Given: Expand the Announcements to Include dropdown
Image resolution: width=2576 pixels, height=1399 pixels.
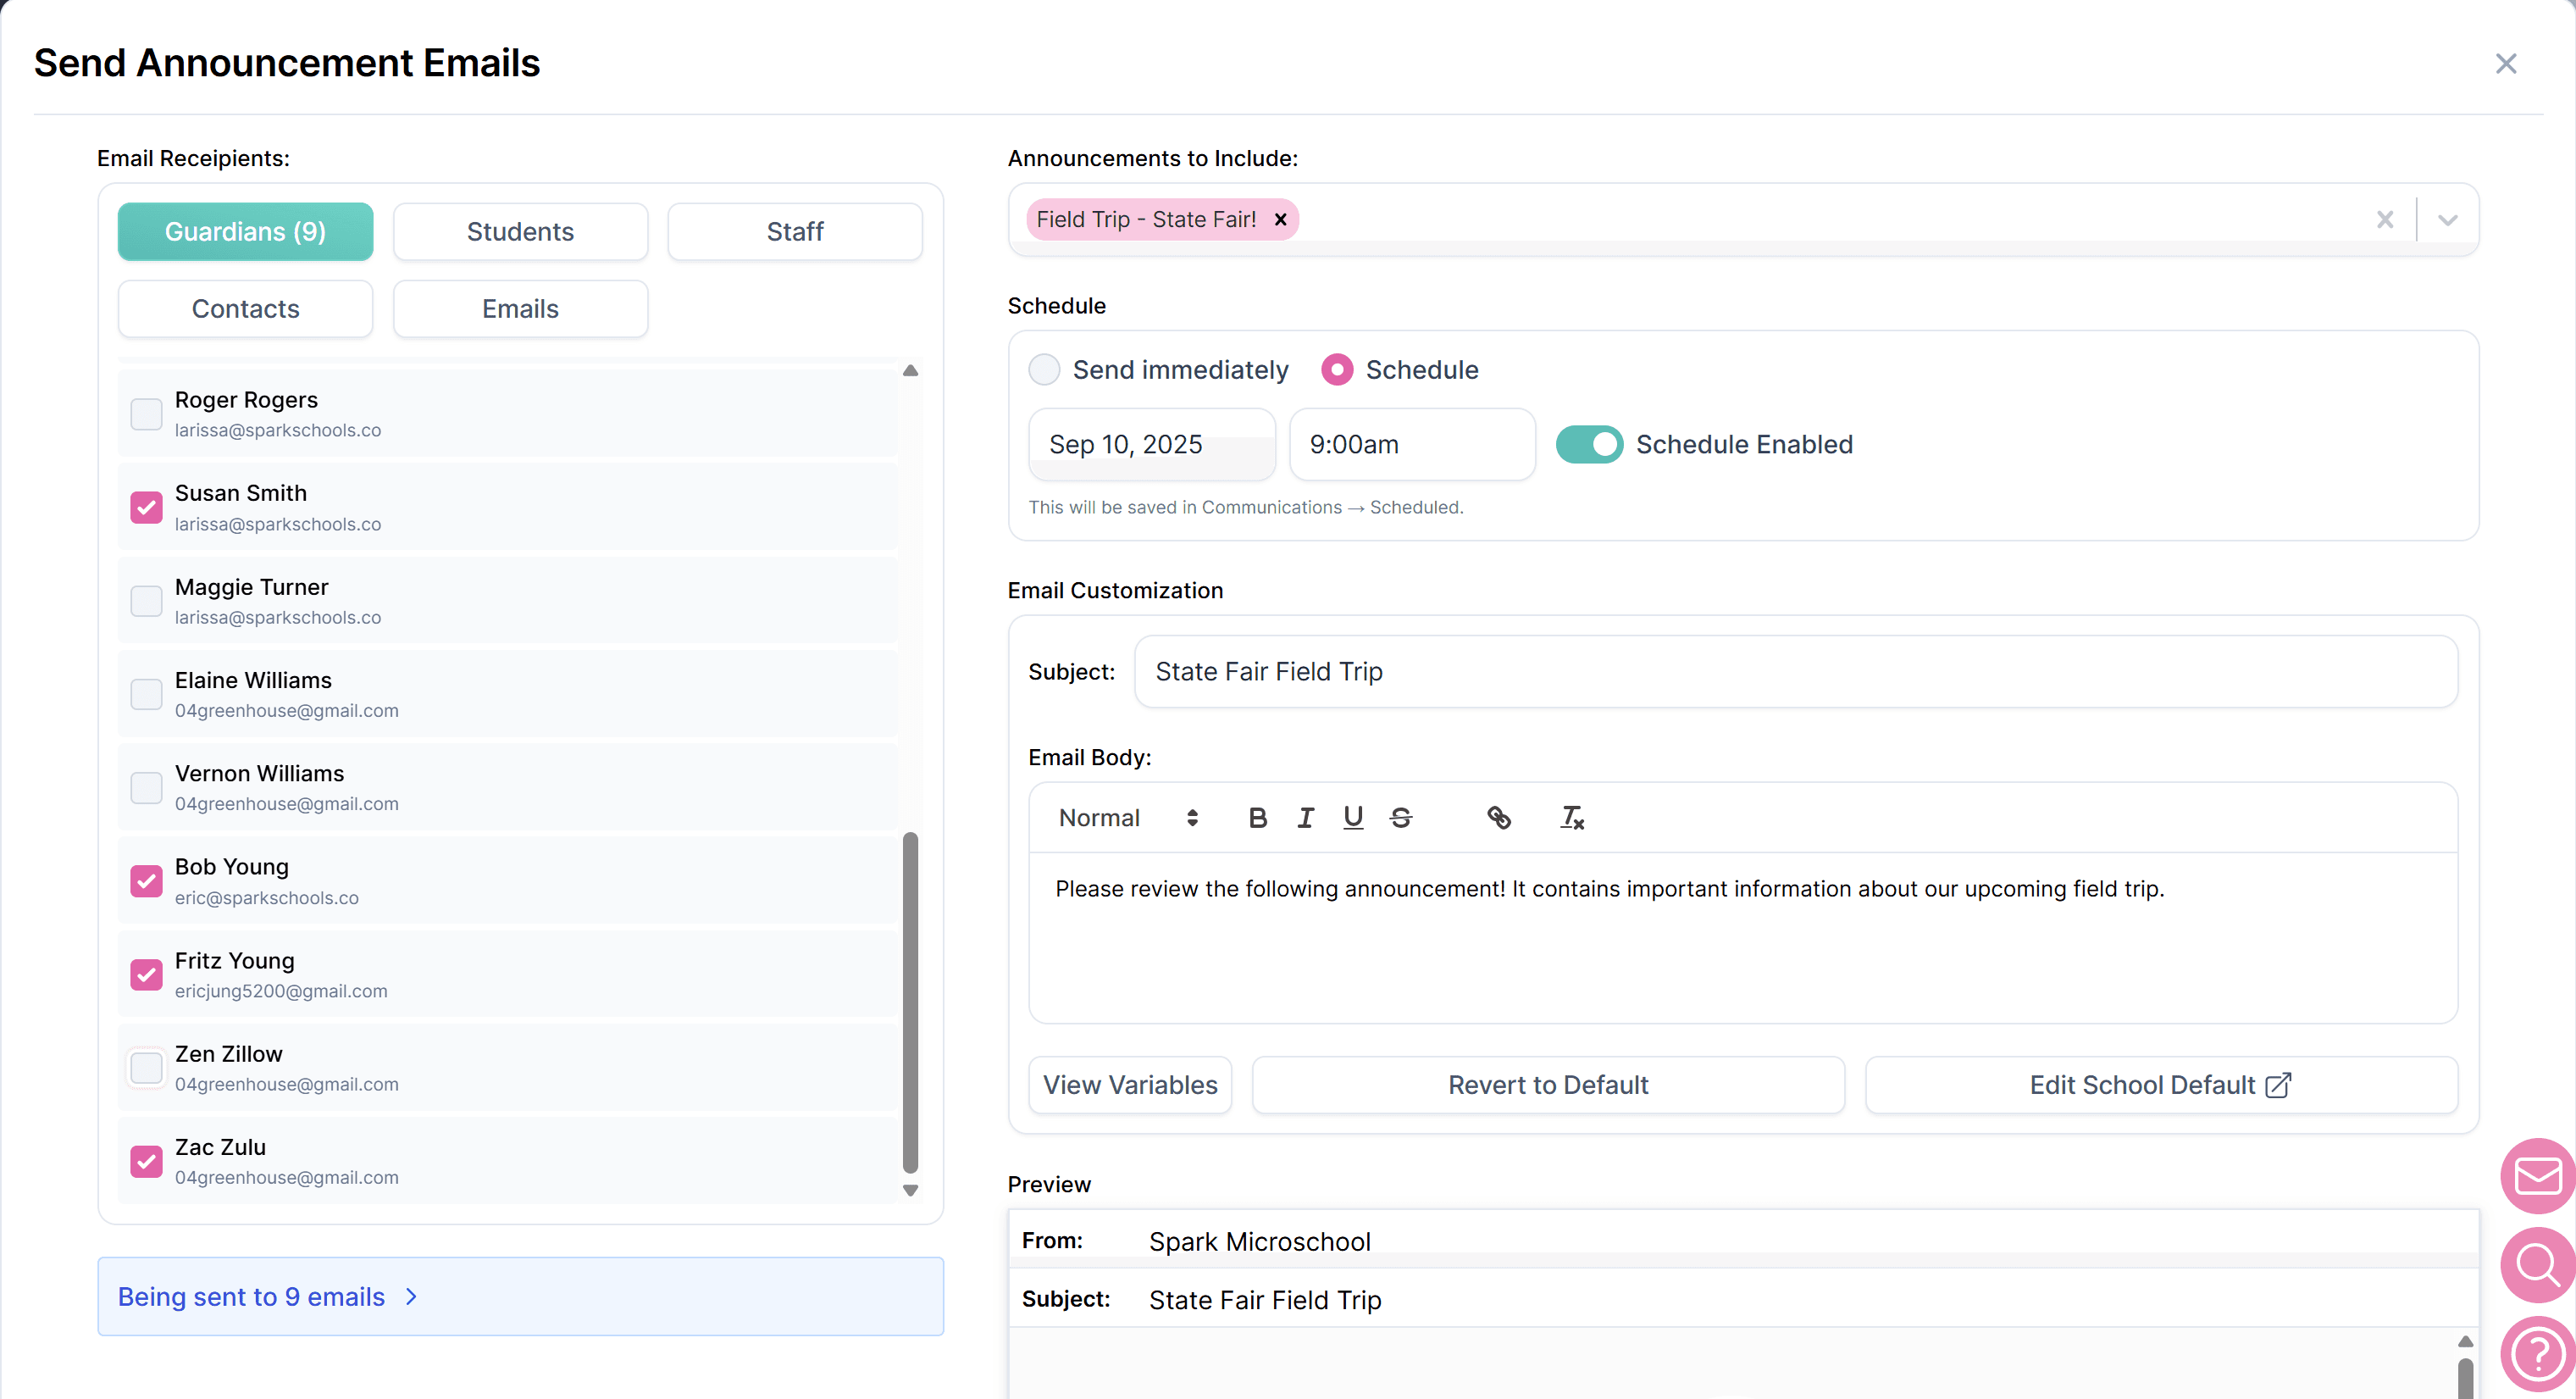Looking at the screenshot, I should click(x=2447, y=220).
